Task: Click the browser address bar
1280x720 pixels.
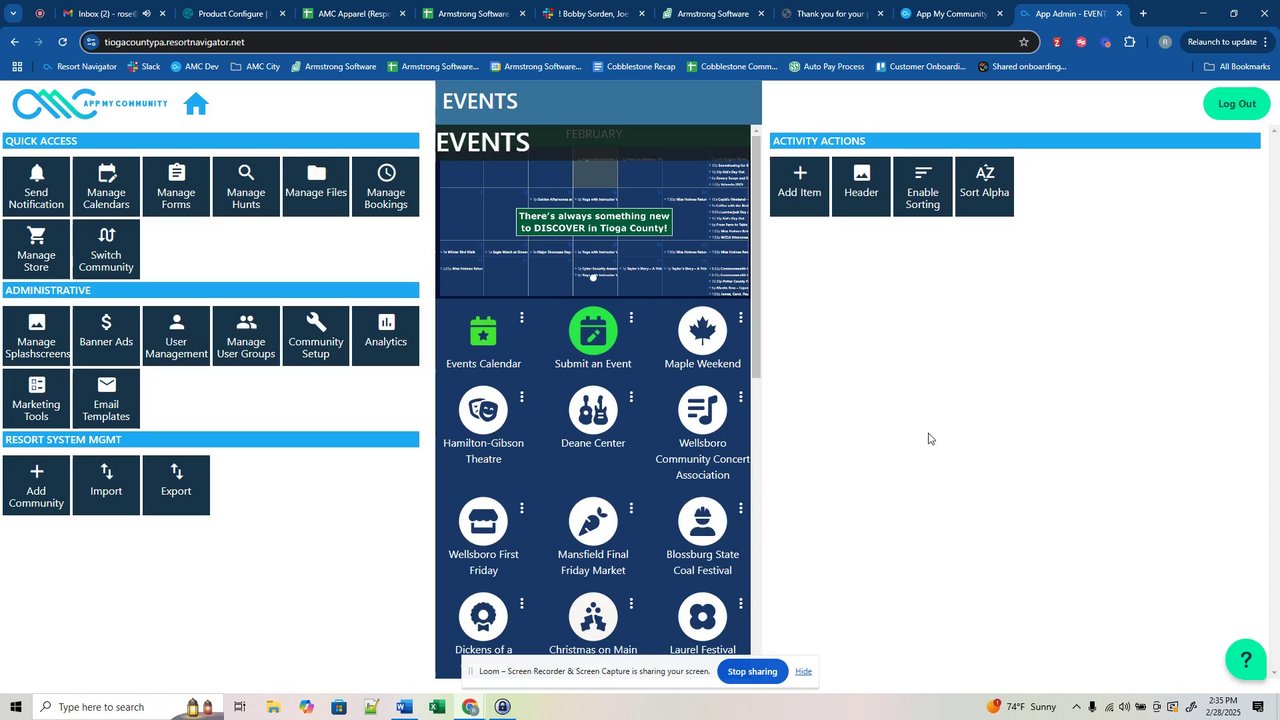Action: (560, 42)
